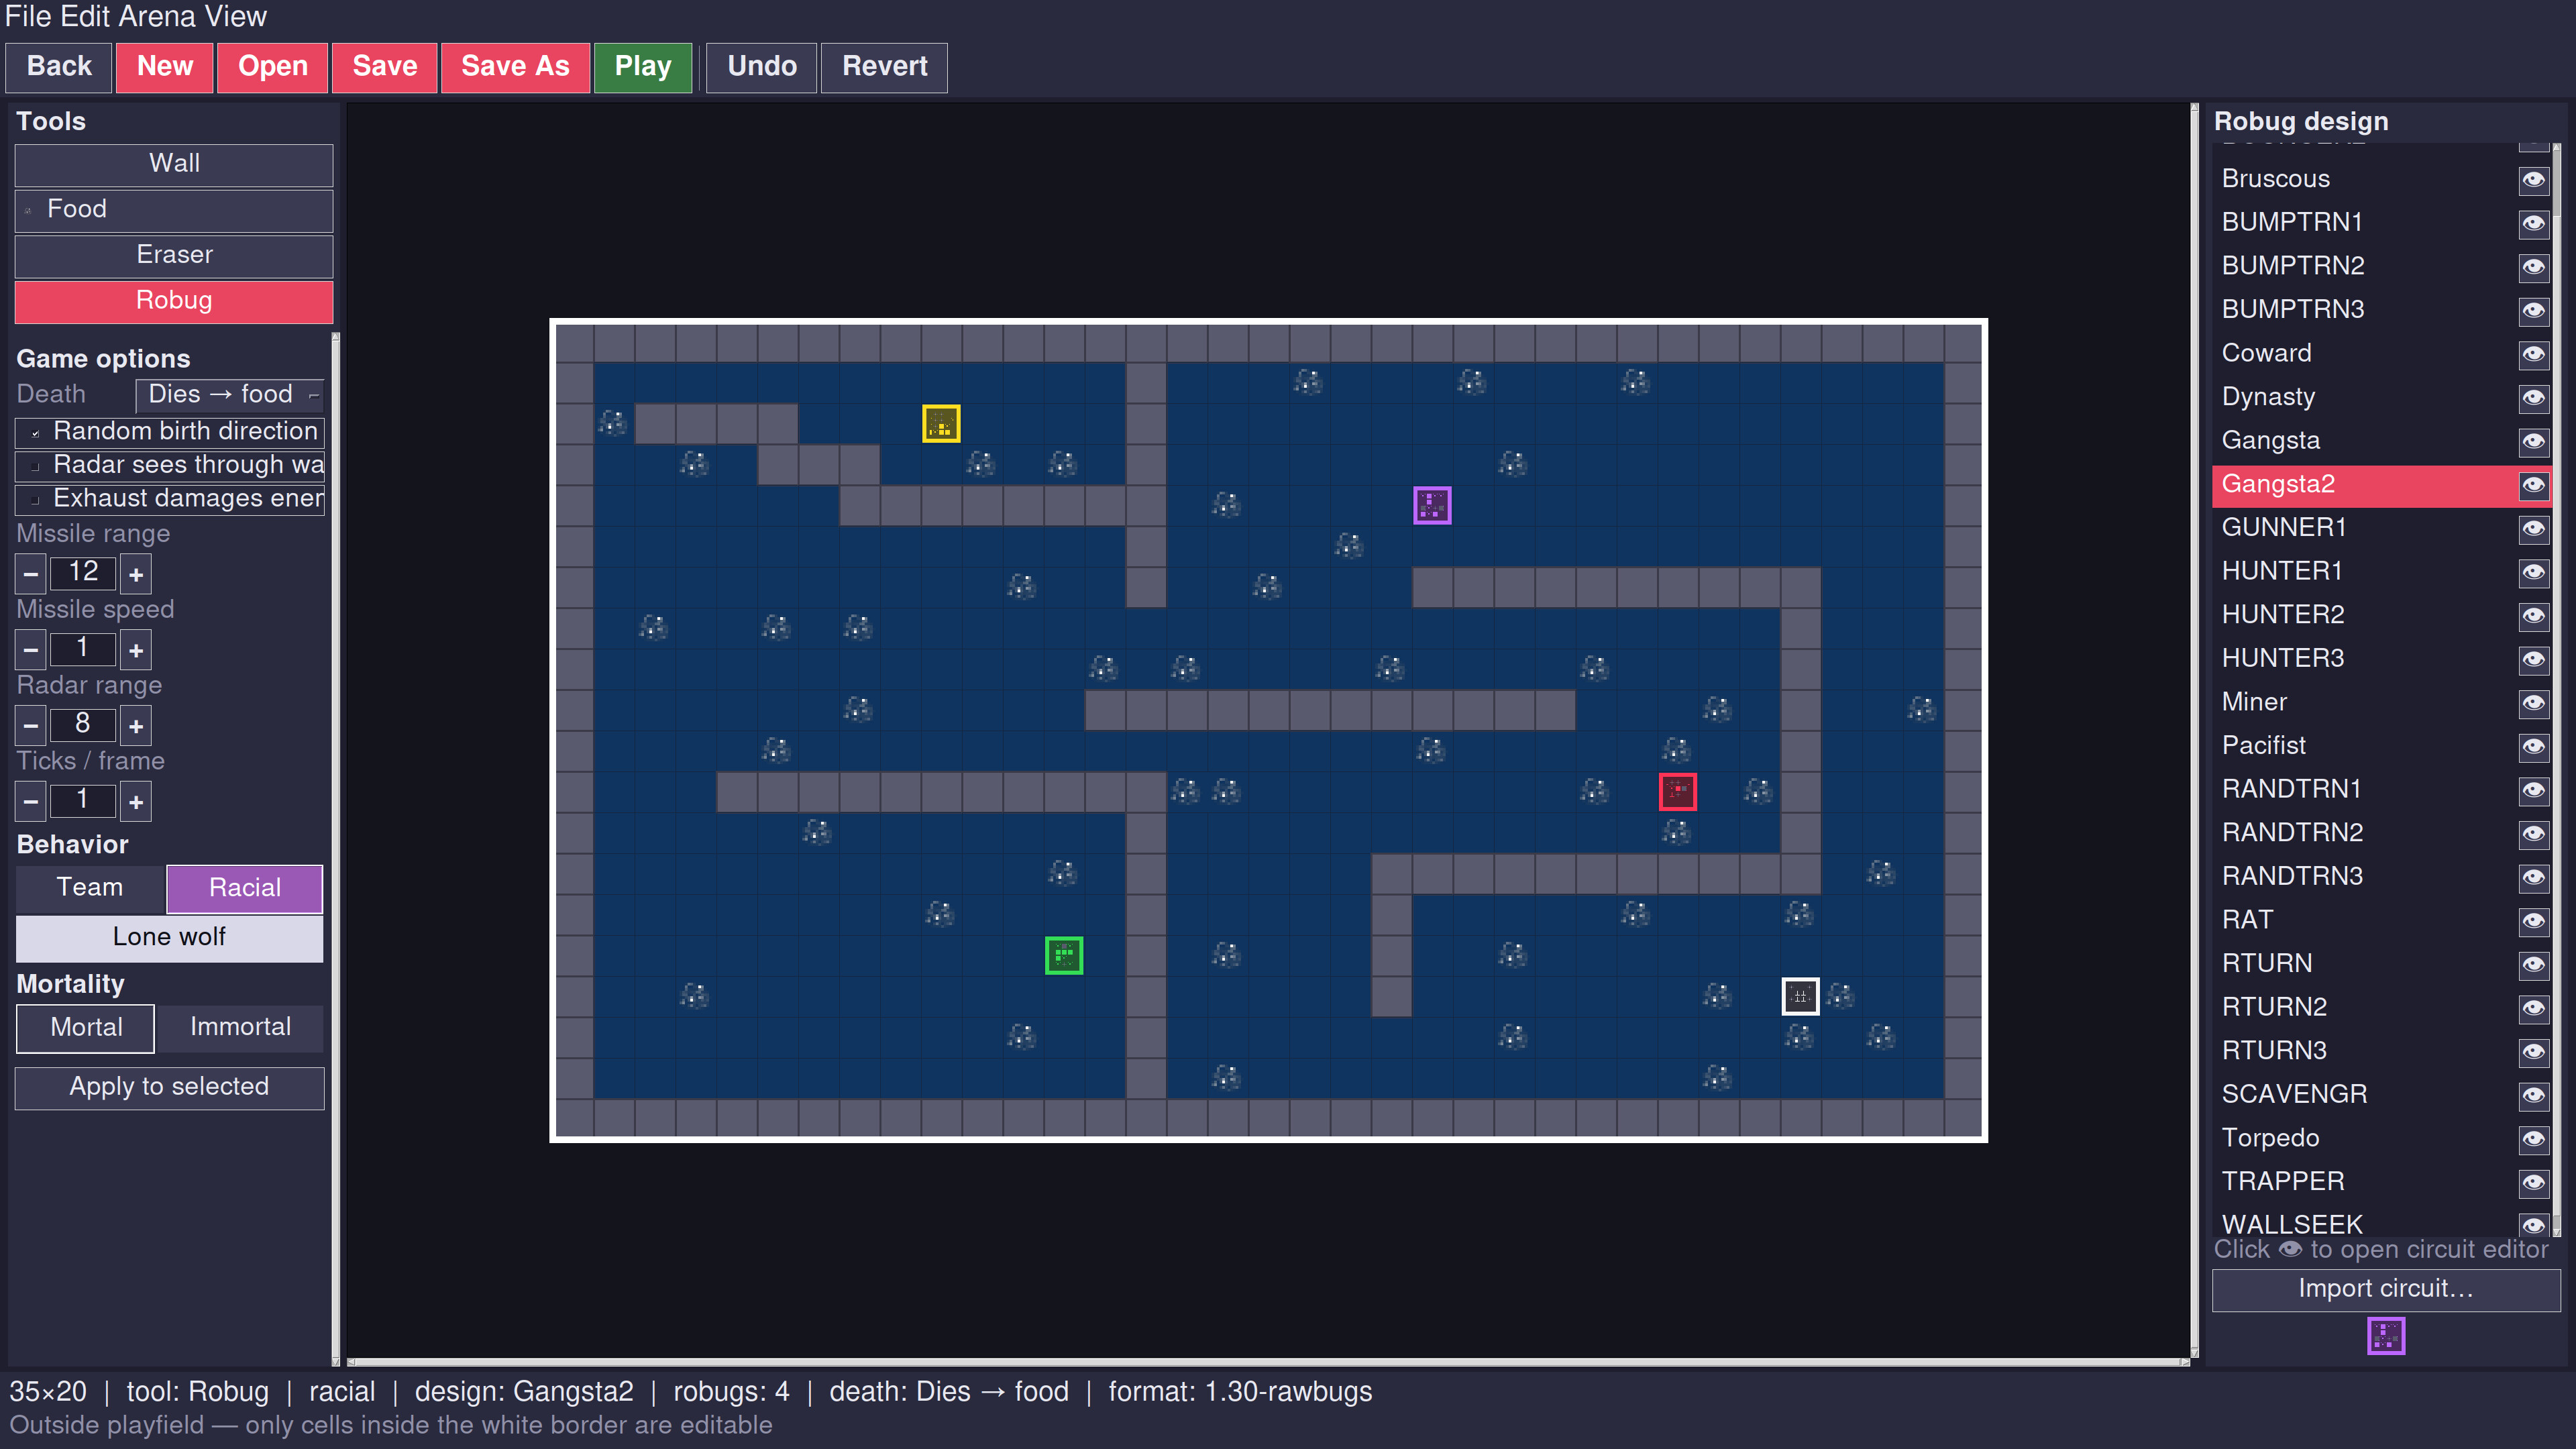Select the yellow robug in the arena
This screenshot has width=2576, height=1449.
(940, 424)
